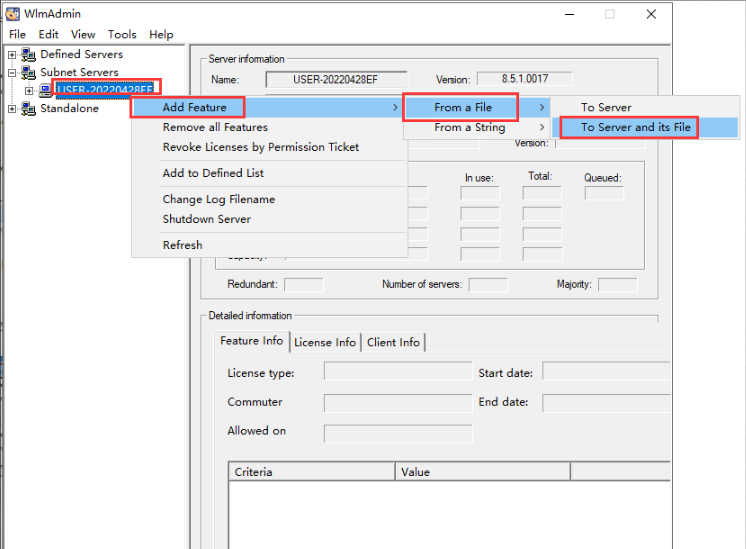
Task: Expand the Defined Servers tree node
Action: 12,55
